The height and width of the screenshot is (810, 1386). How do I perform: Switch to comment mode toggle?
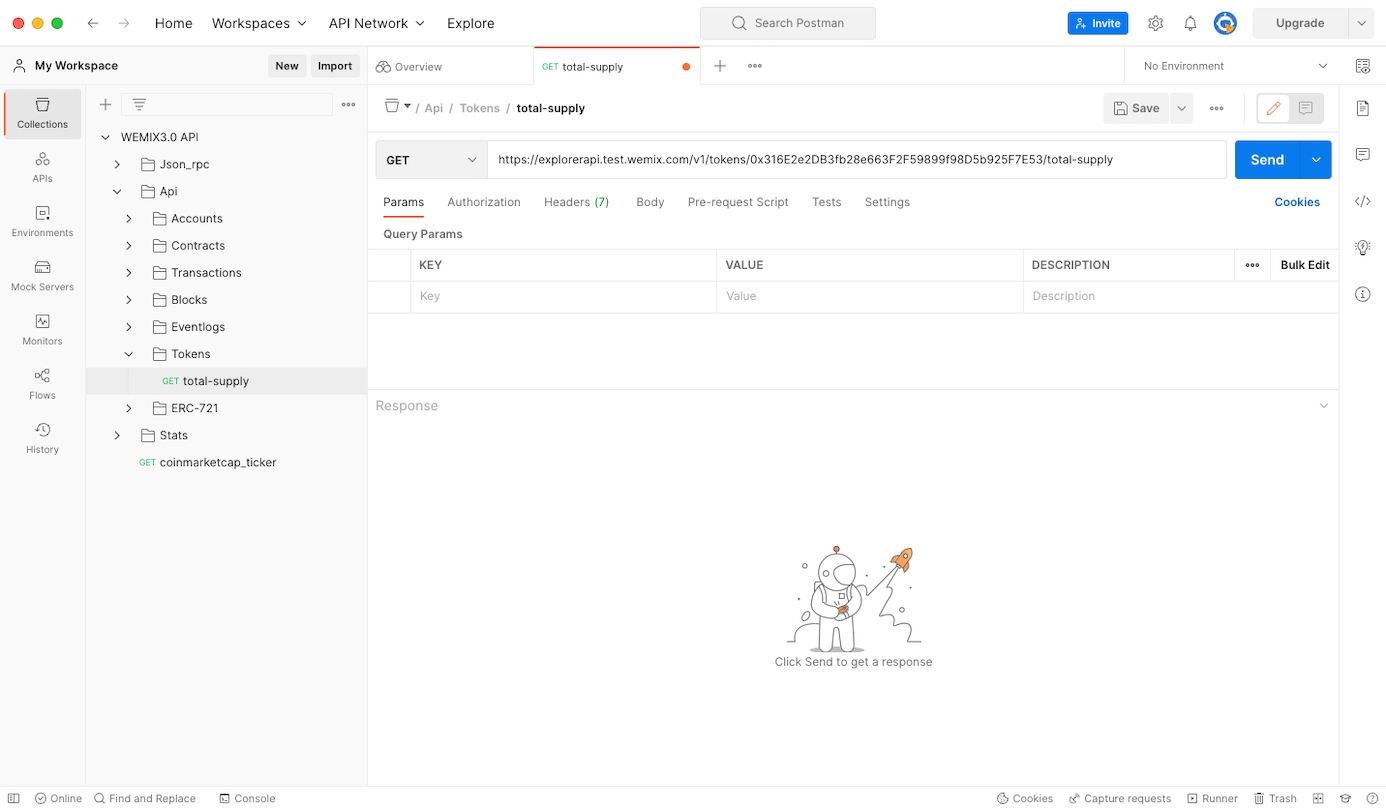(1305, 108)
